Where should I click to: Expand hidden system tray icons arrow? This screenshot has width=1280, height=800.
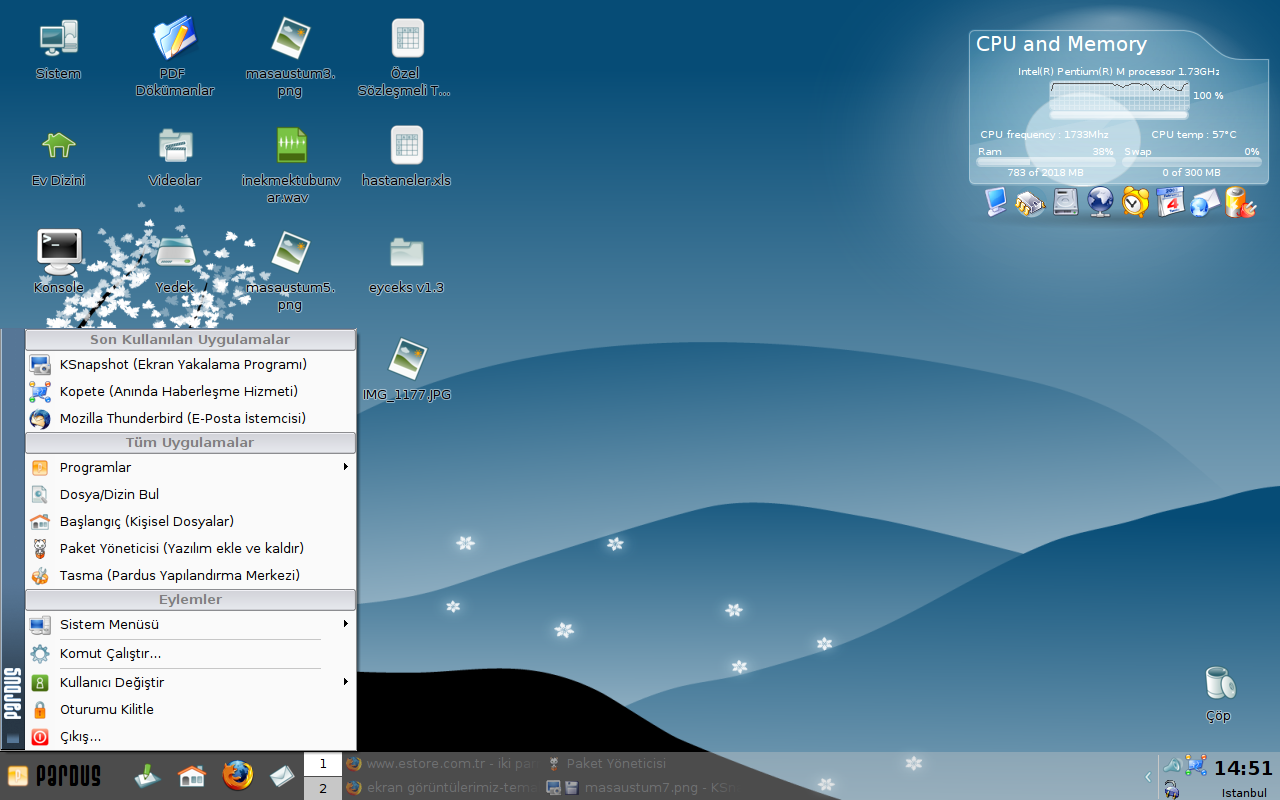[x=1148, y=776]
